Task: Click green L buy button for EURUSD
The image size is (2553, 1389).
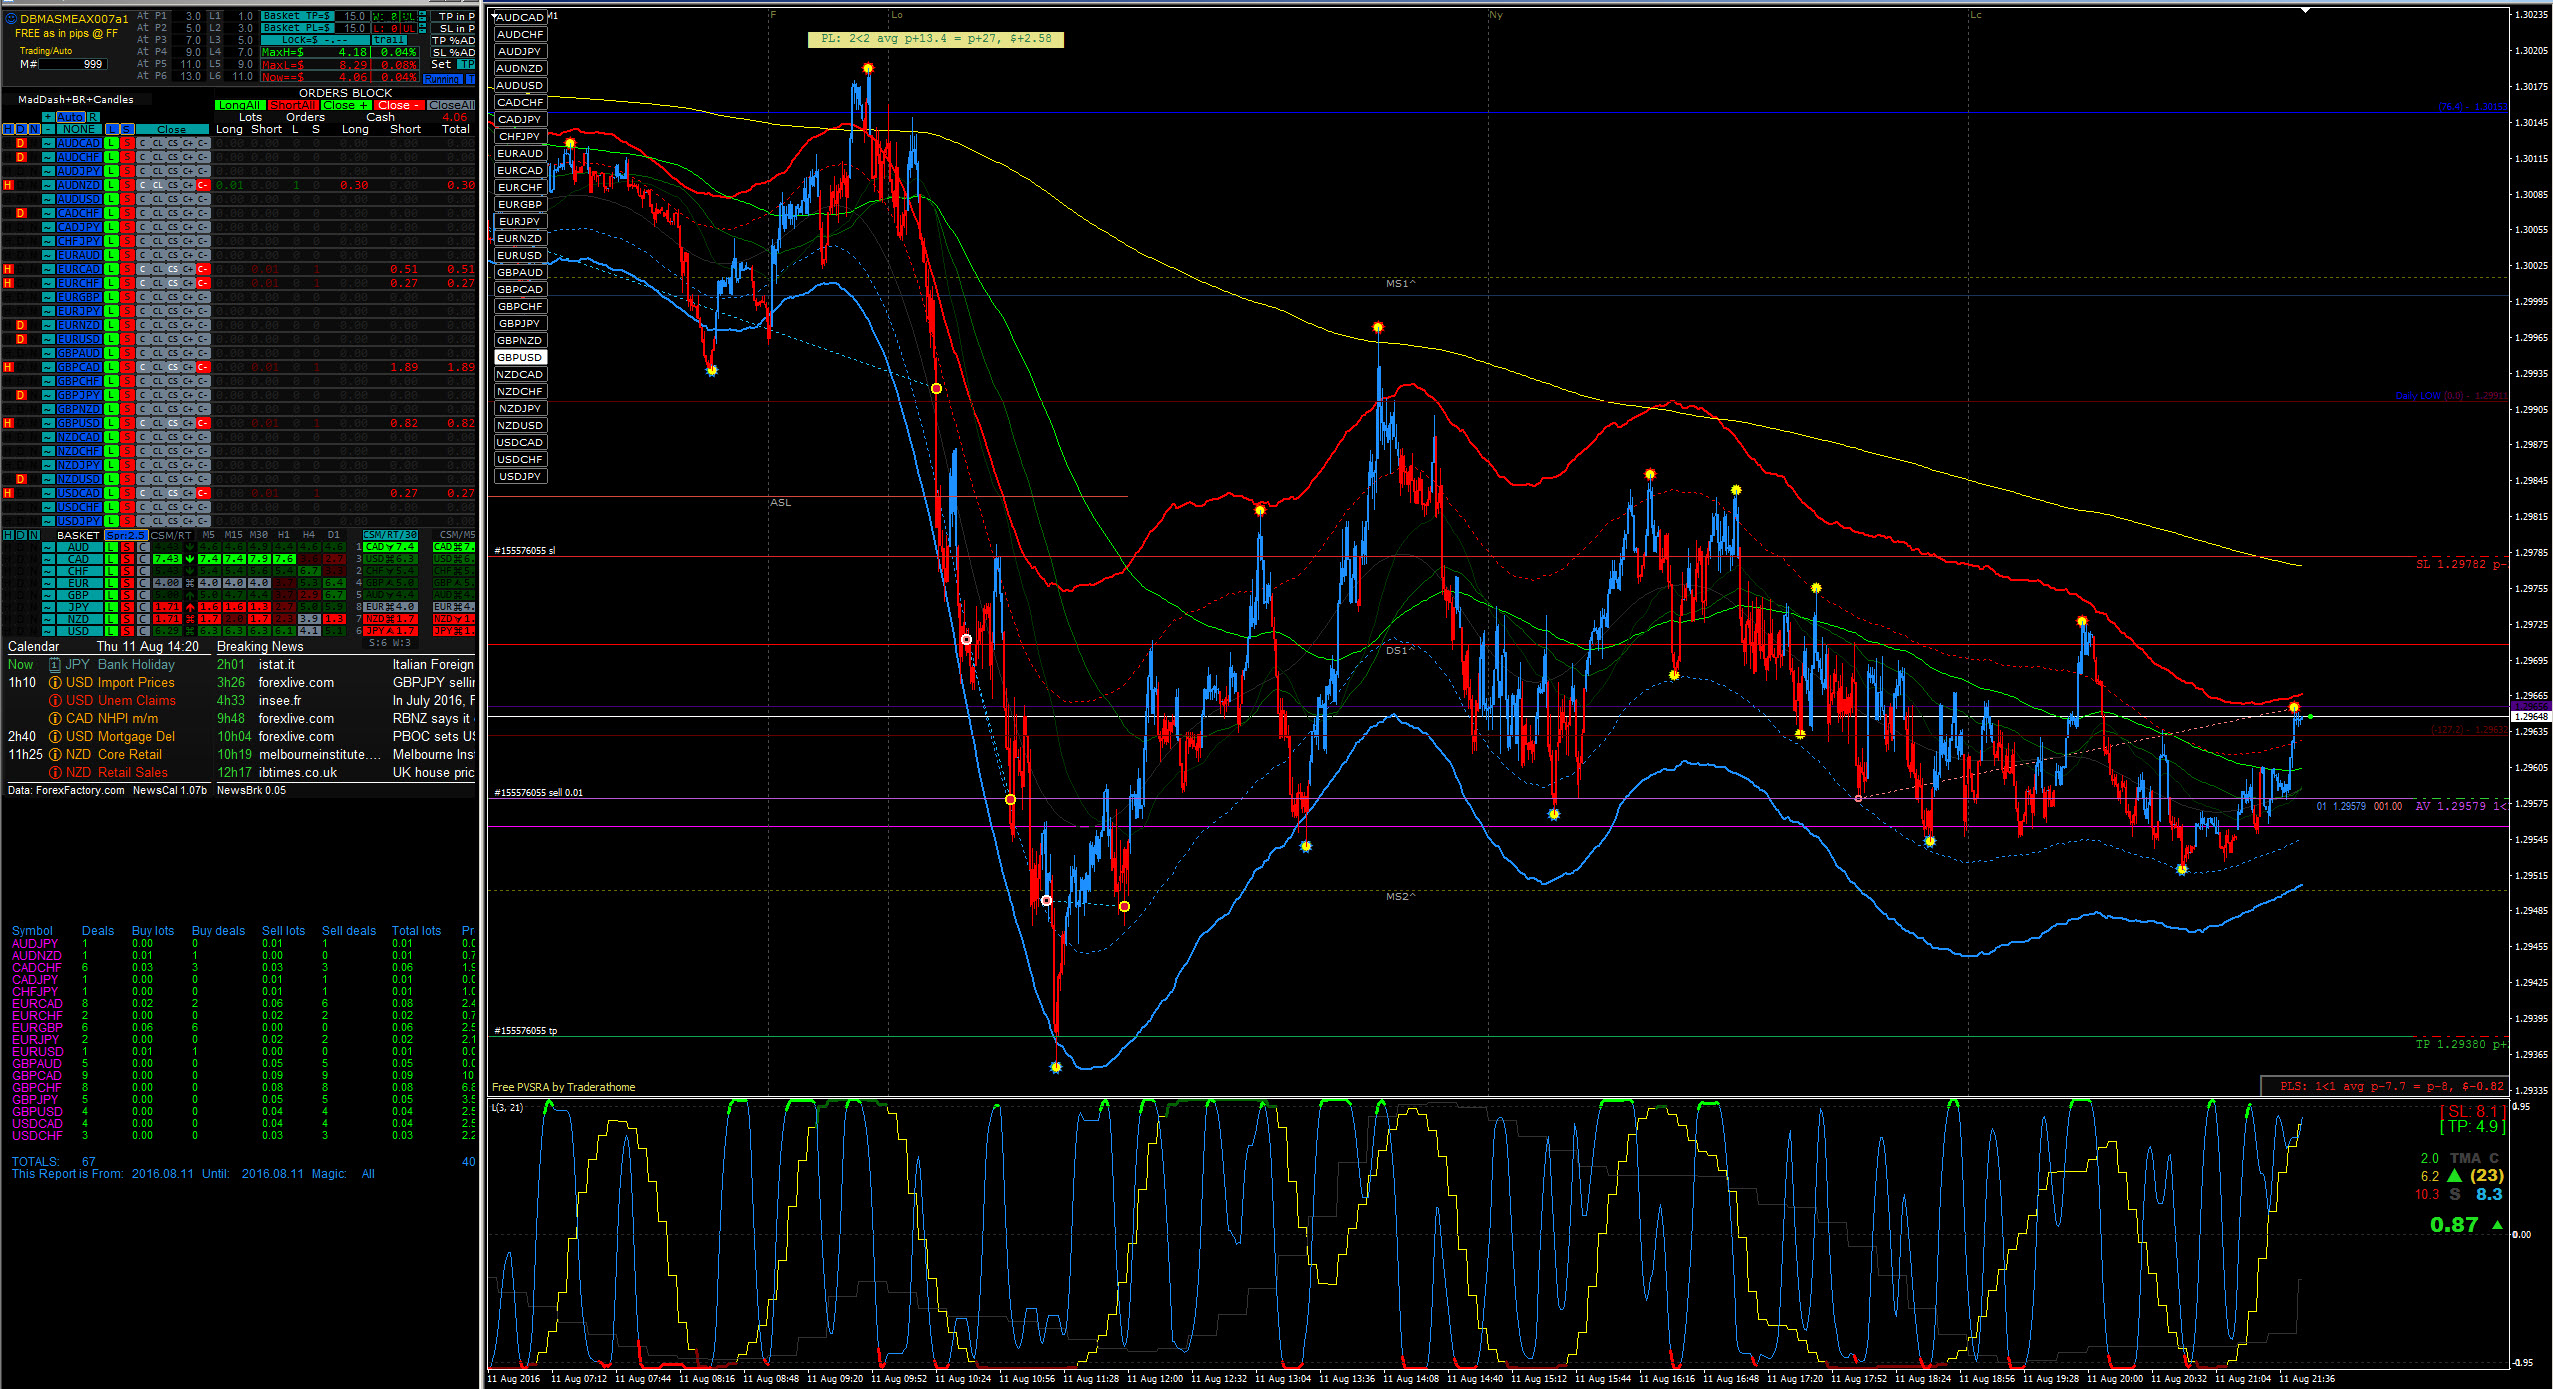Action: 111,339
